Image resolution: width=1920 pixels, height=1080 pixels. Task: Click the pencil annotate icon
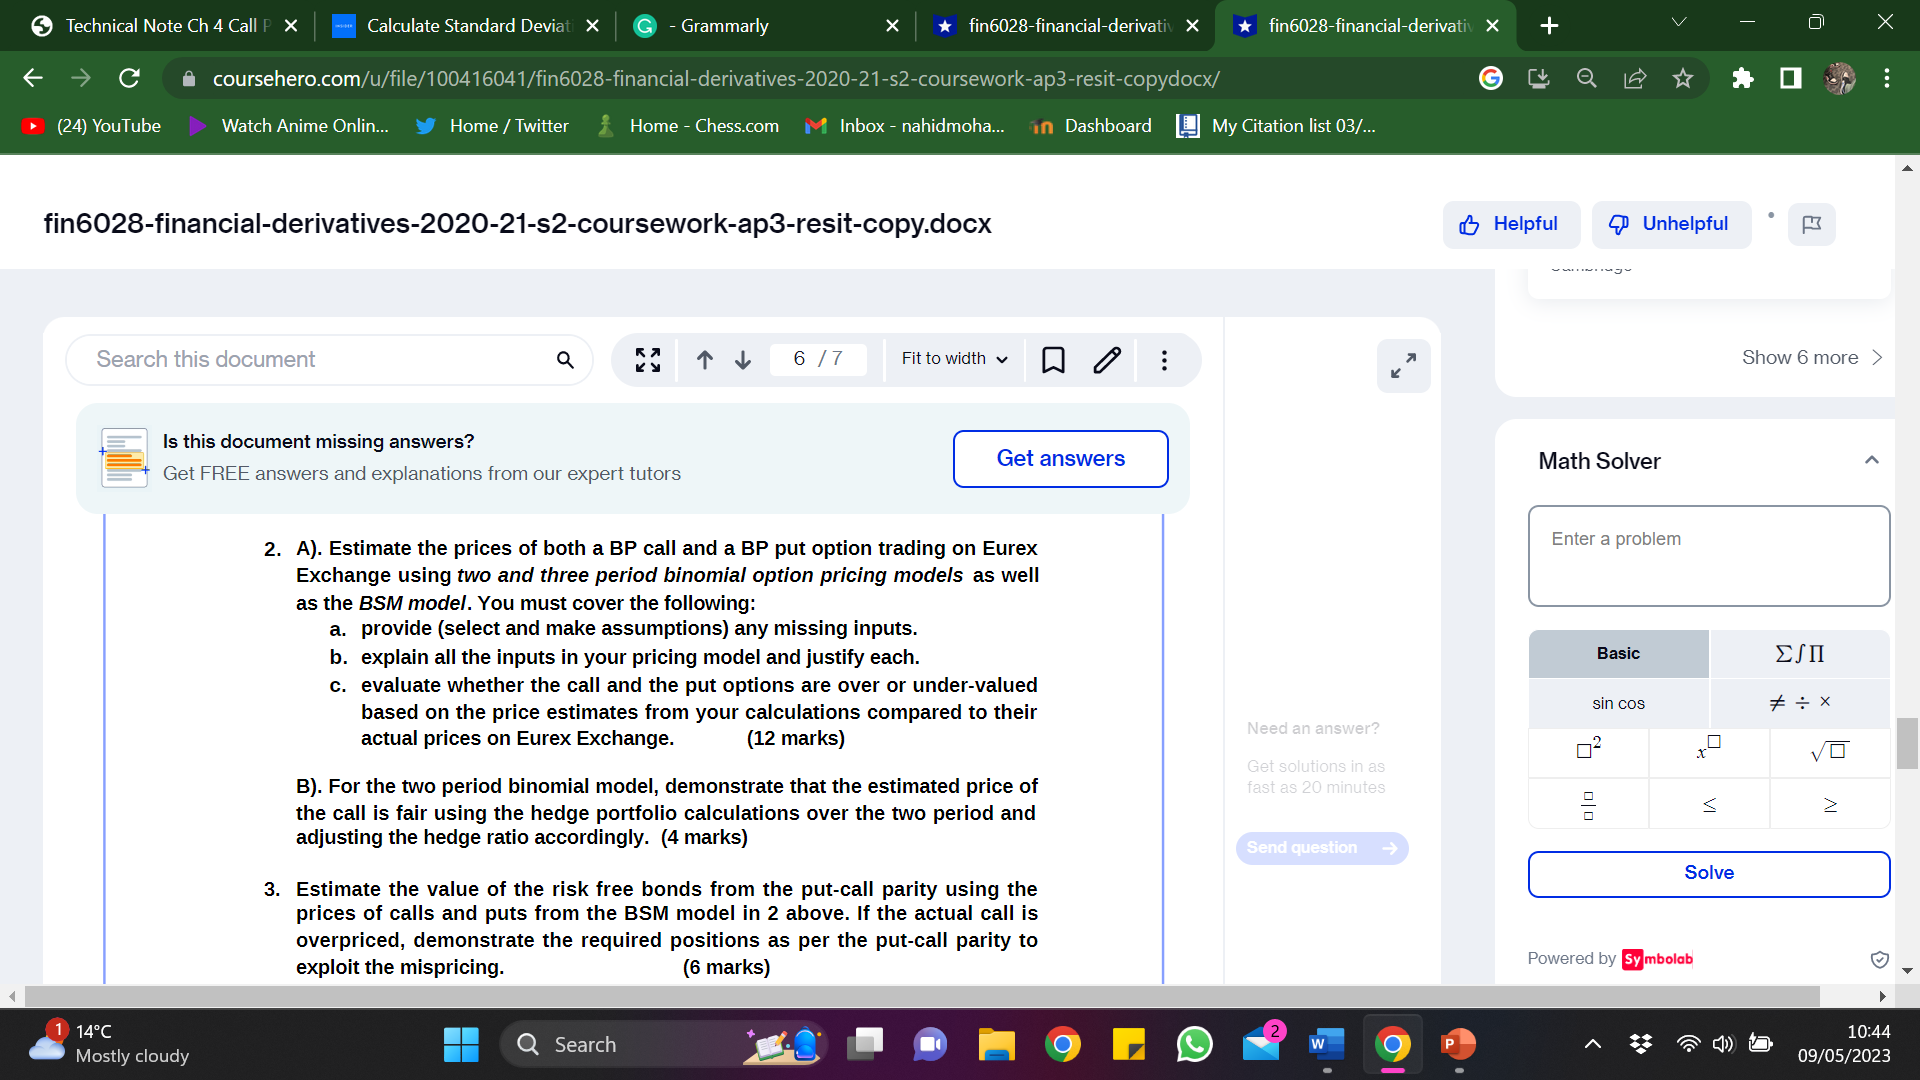[1107, 360]
